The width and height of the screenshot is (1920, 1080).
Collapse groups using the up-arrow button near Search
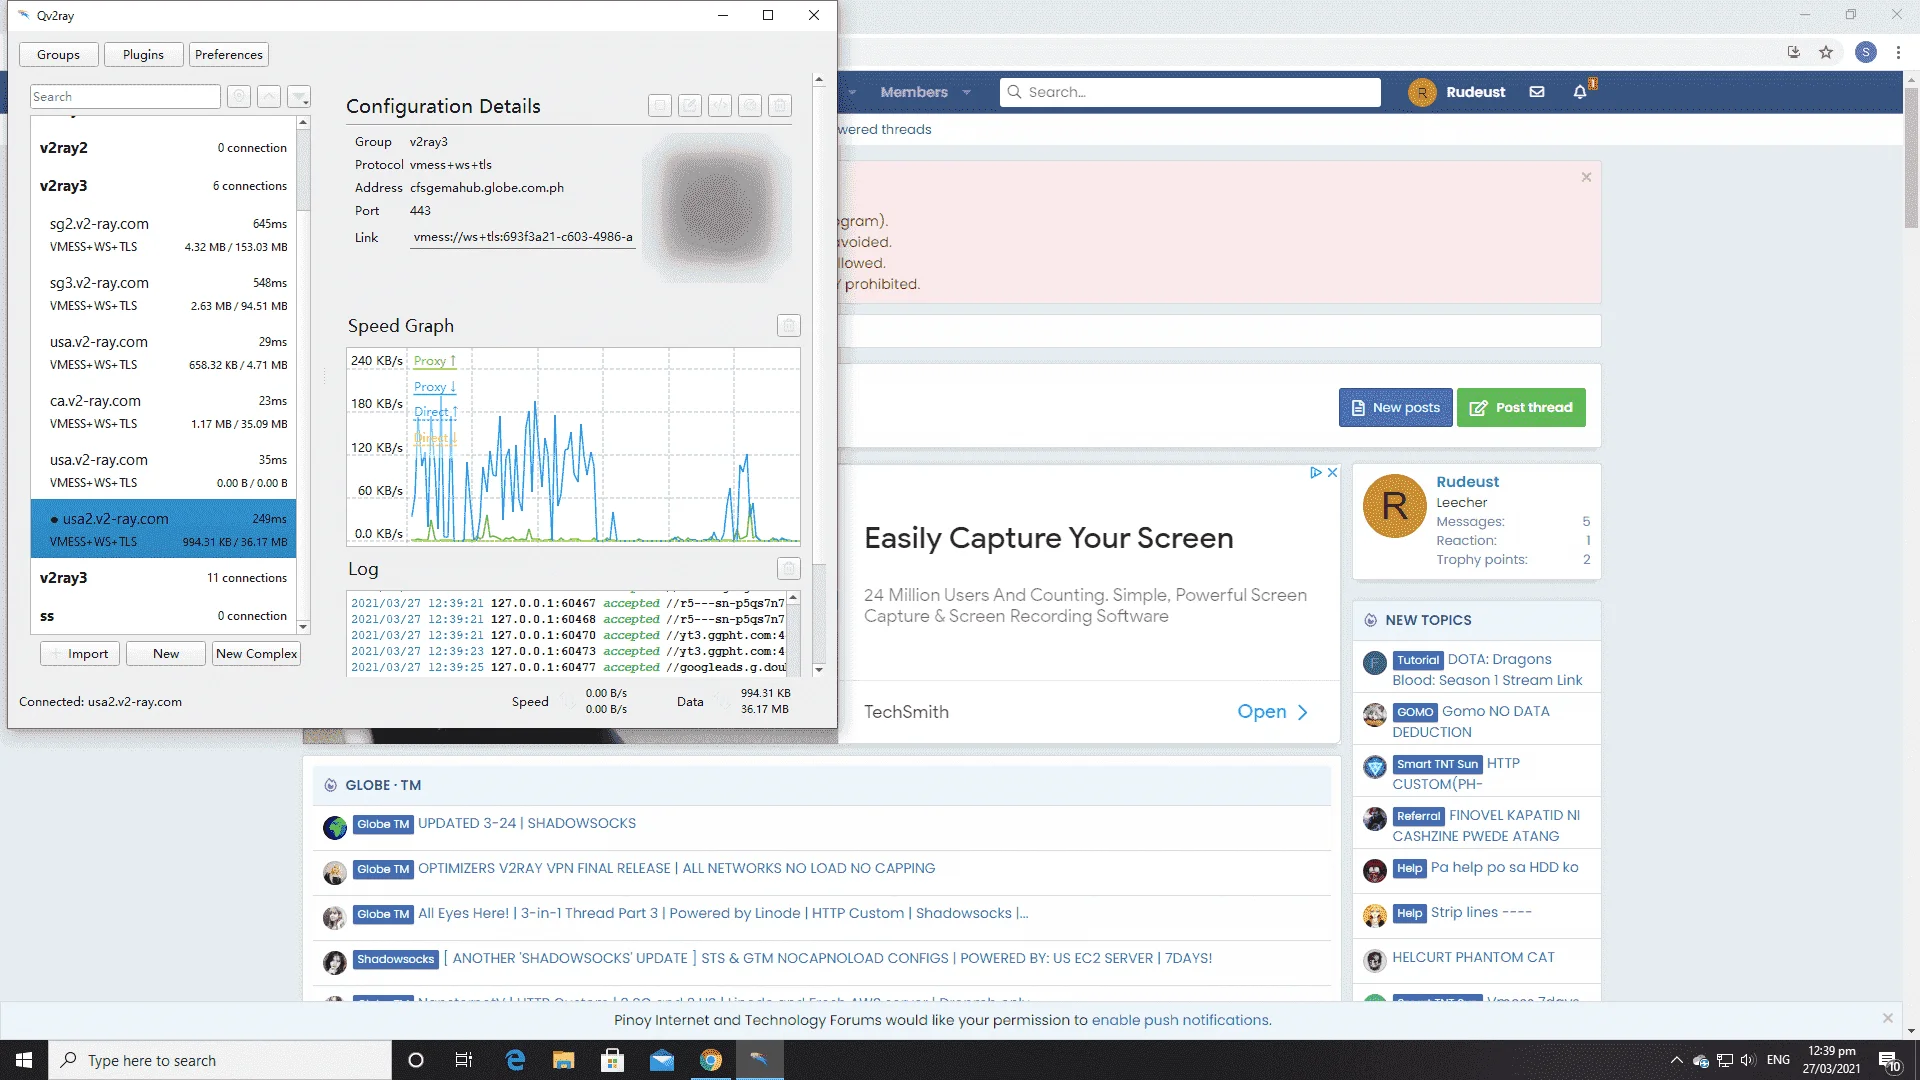pyautogui.click(x=269, y=97)
